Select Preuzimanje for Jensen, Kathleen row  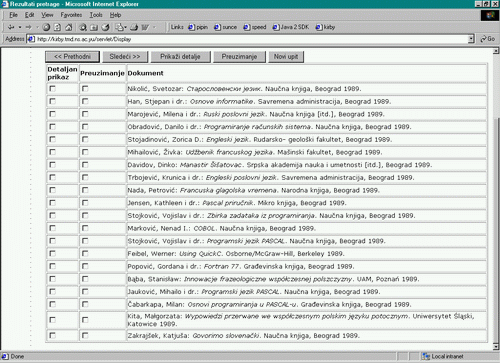coord(85,203)
